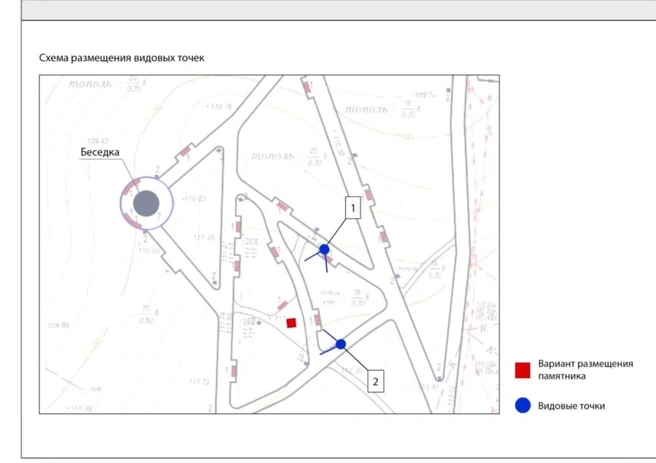Select the blue viewpoint dot linked to box 1
Screen dimensions: 656x463
tap(324, 250)
